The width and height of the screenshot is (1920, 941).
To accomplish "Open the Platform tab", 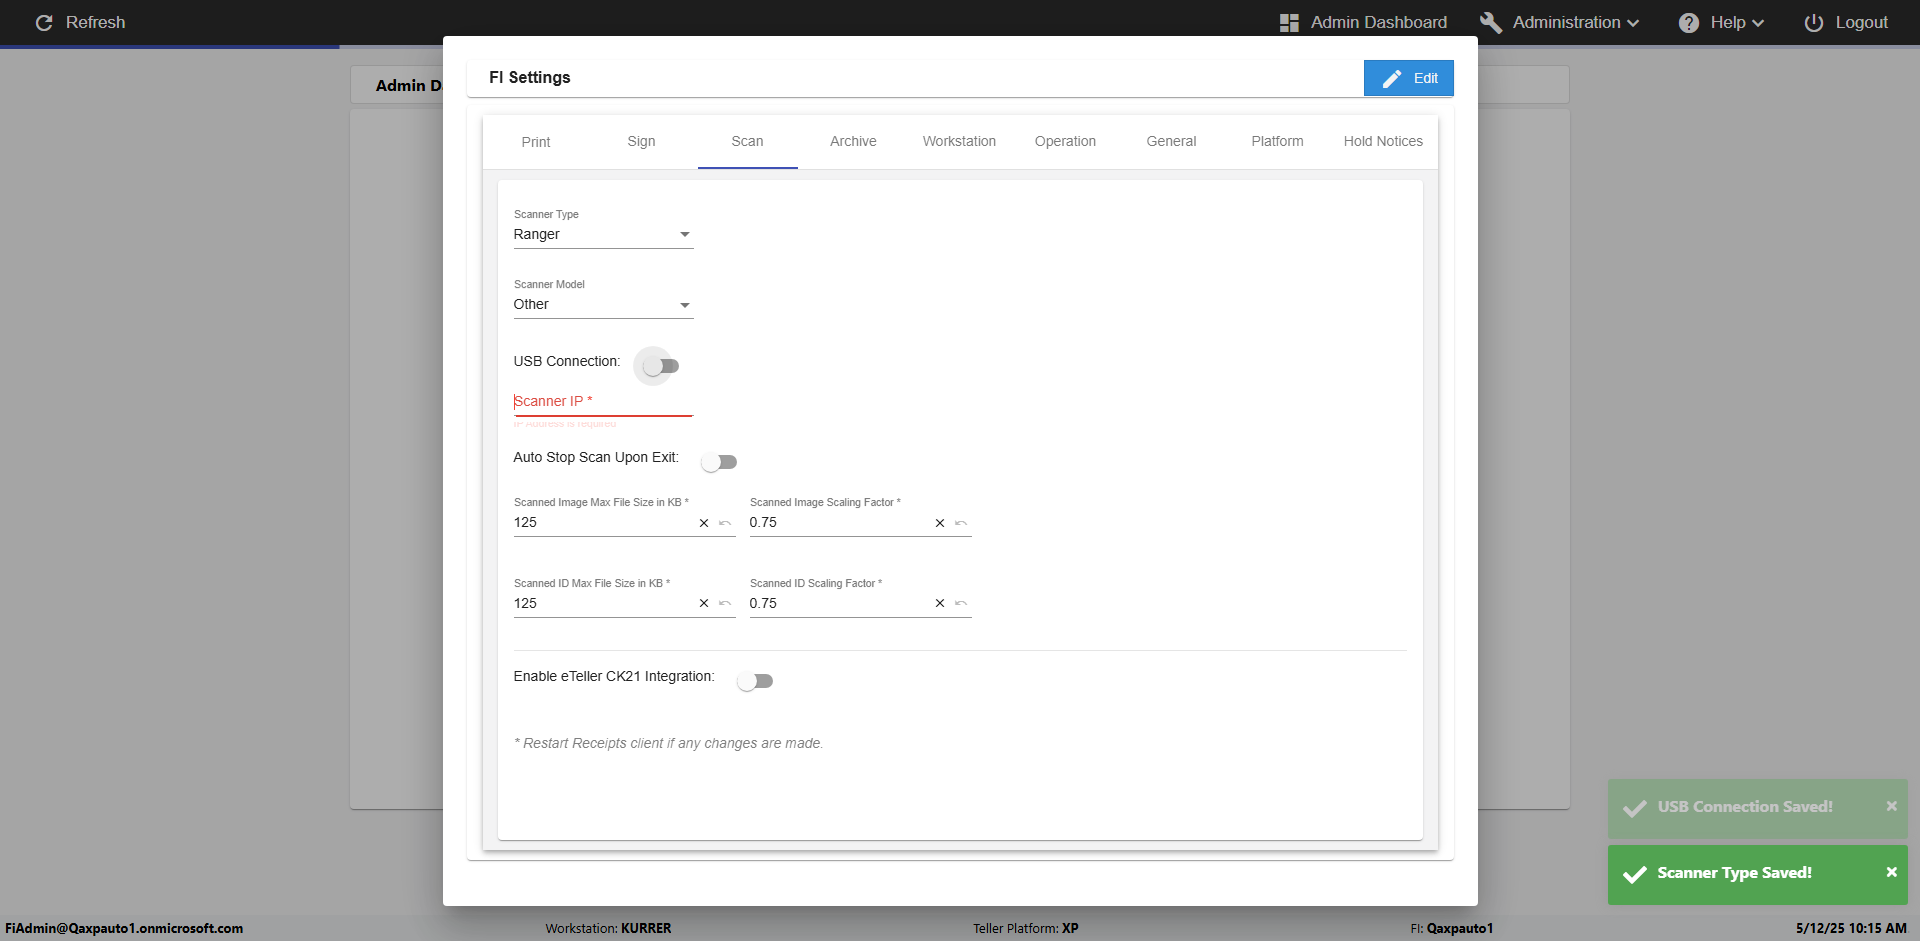I will [1277, 142].
